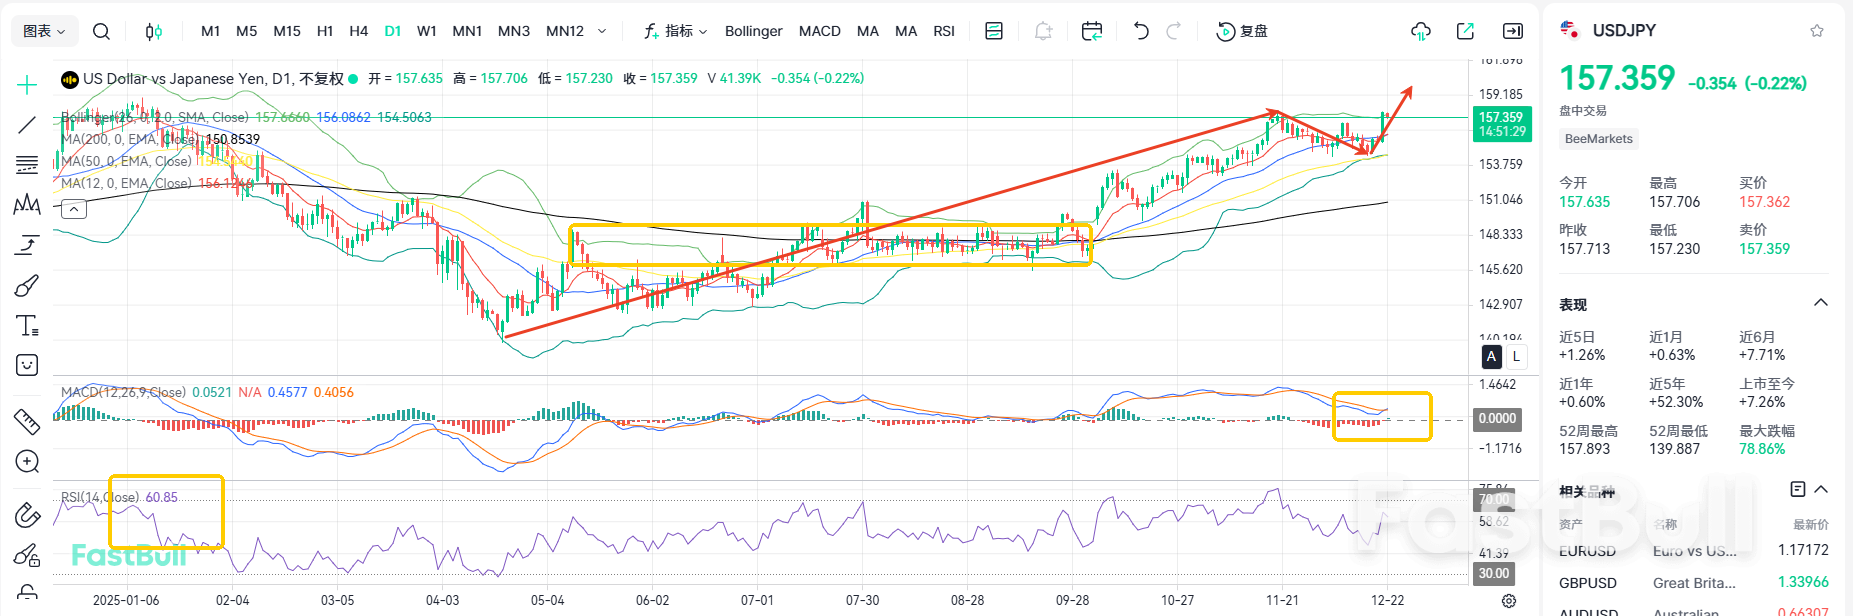The image size is (1853, 616).
Task: Open the 图表 dropdown menu
Action: pos(44,31)
